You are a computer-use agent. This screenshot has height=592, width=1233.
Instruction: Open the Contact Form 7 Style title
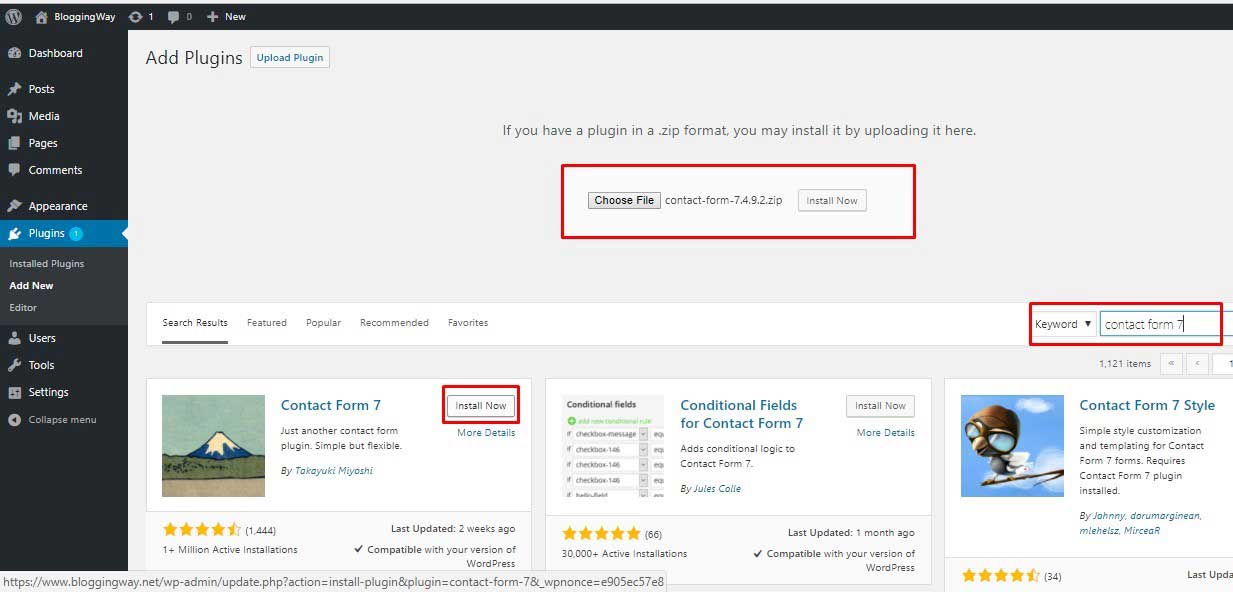tap(1147, 405)
